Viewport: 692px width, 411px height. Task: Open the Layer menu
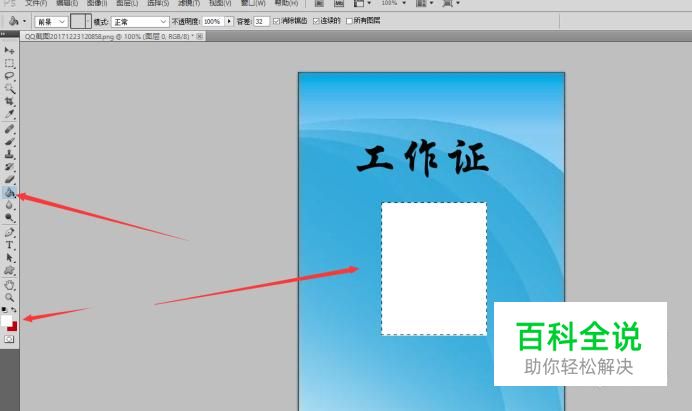[127, 3]
